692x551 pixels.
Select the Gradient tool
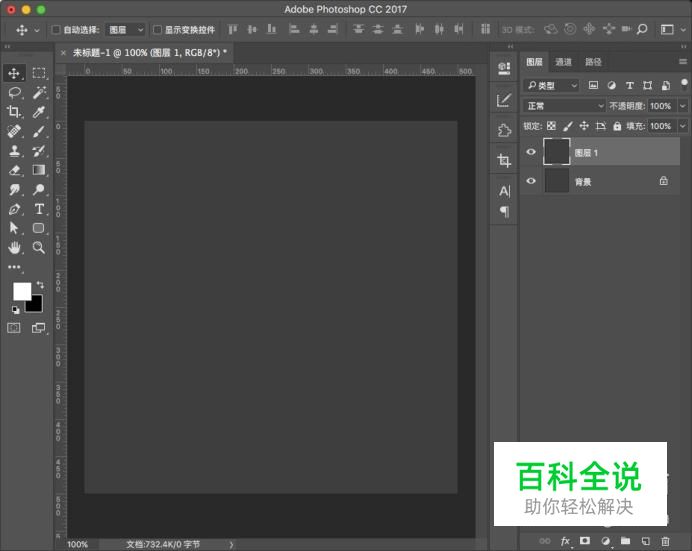[39, 170]
